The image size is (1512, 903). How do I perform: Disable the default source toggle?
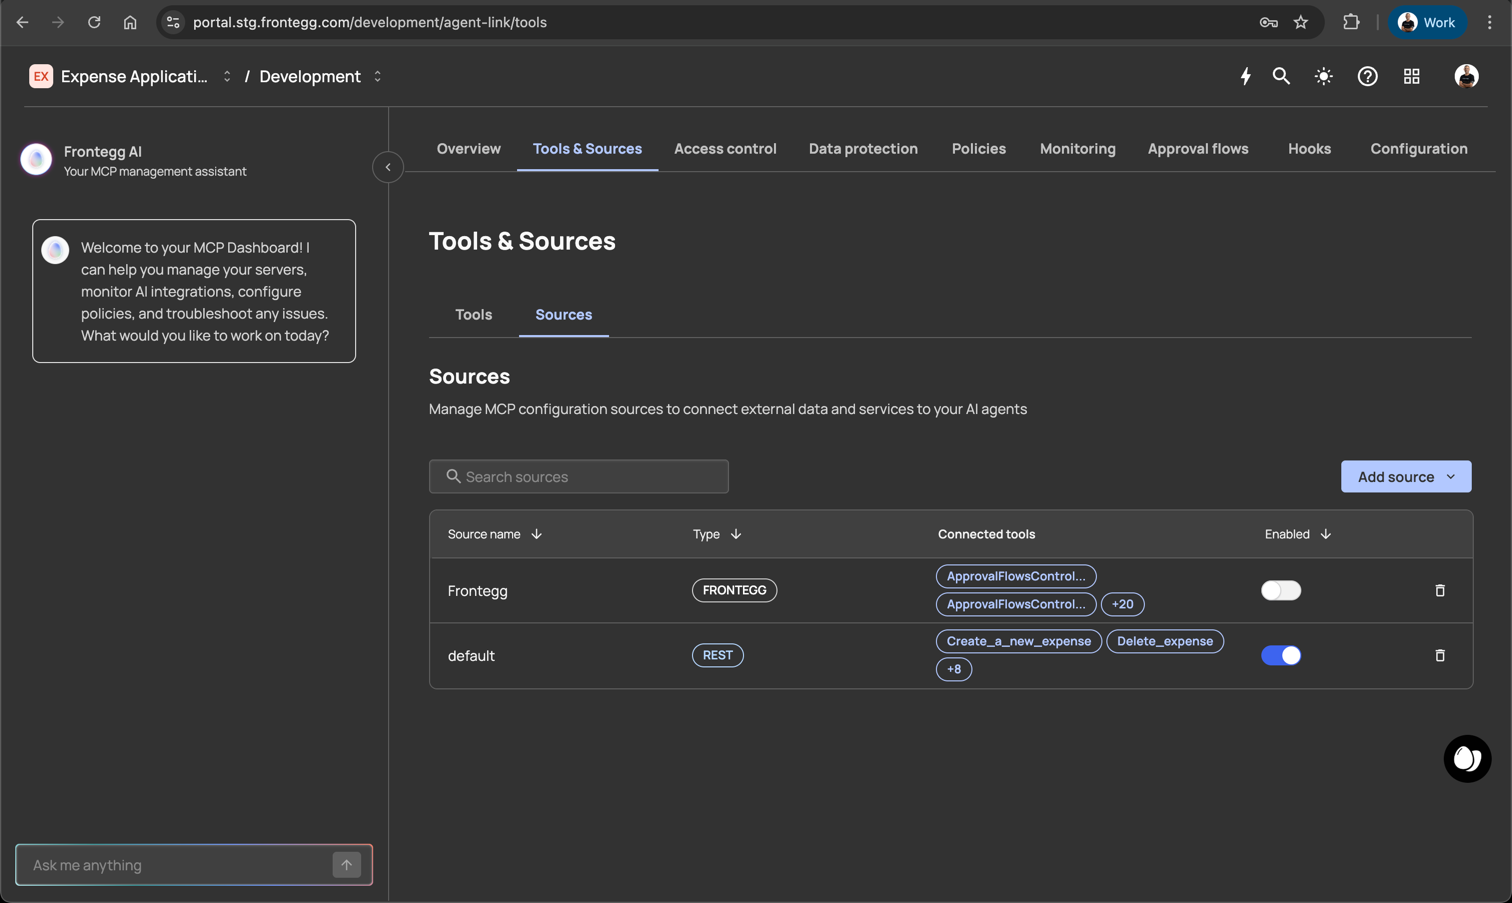pyautogui.click(x=1280, y=655)
